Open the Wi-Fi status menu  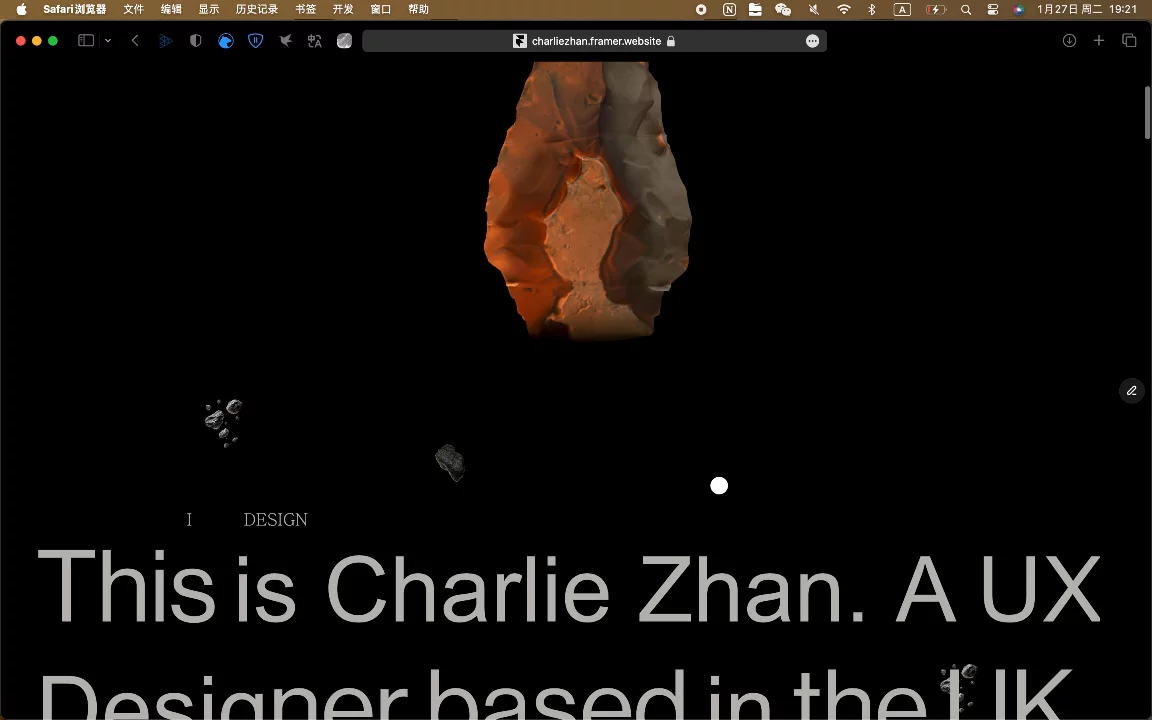point(843,10)
